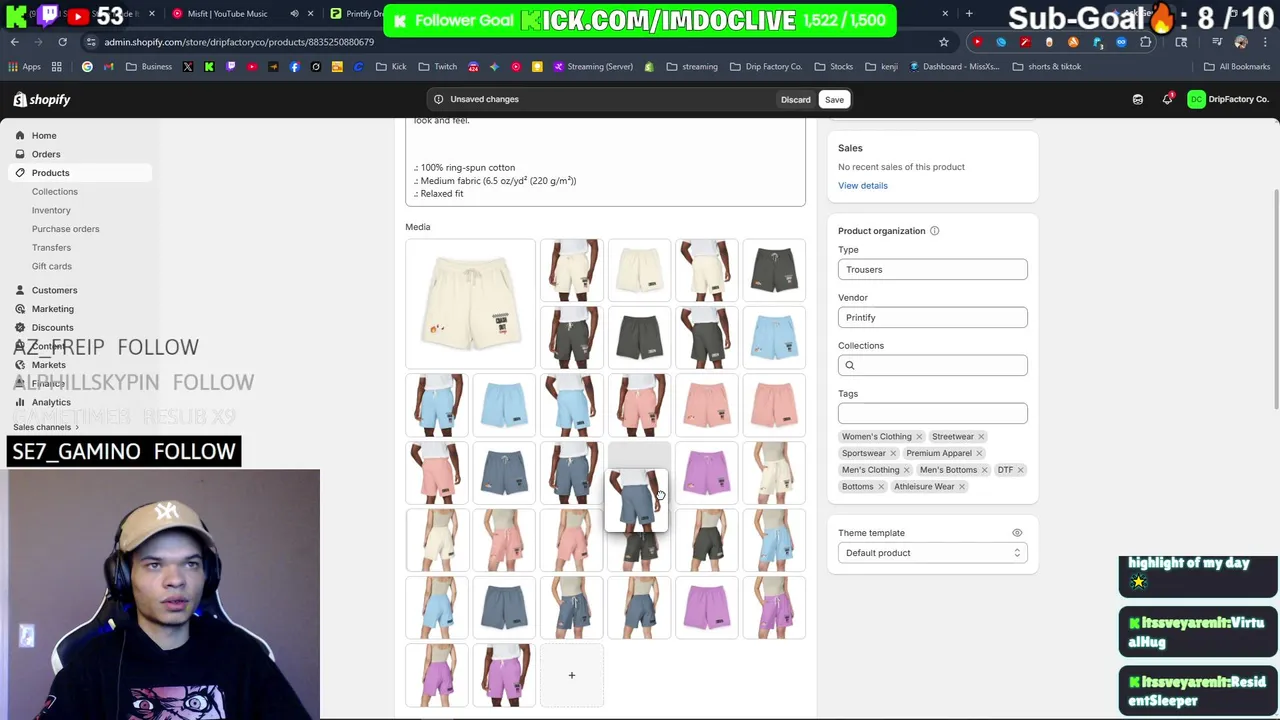The height and width of the screenshot is (720, 1280).
Task: Click the Analytics bar chart icon
Action: pyautogui.click(x=20, y=402)
